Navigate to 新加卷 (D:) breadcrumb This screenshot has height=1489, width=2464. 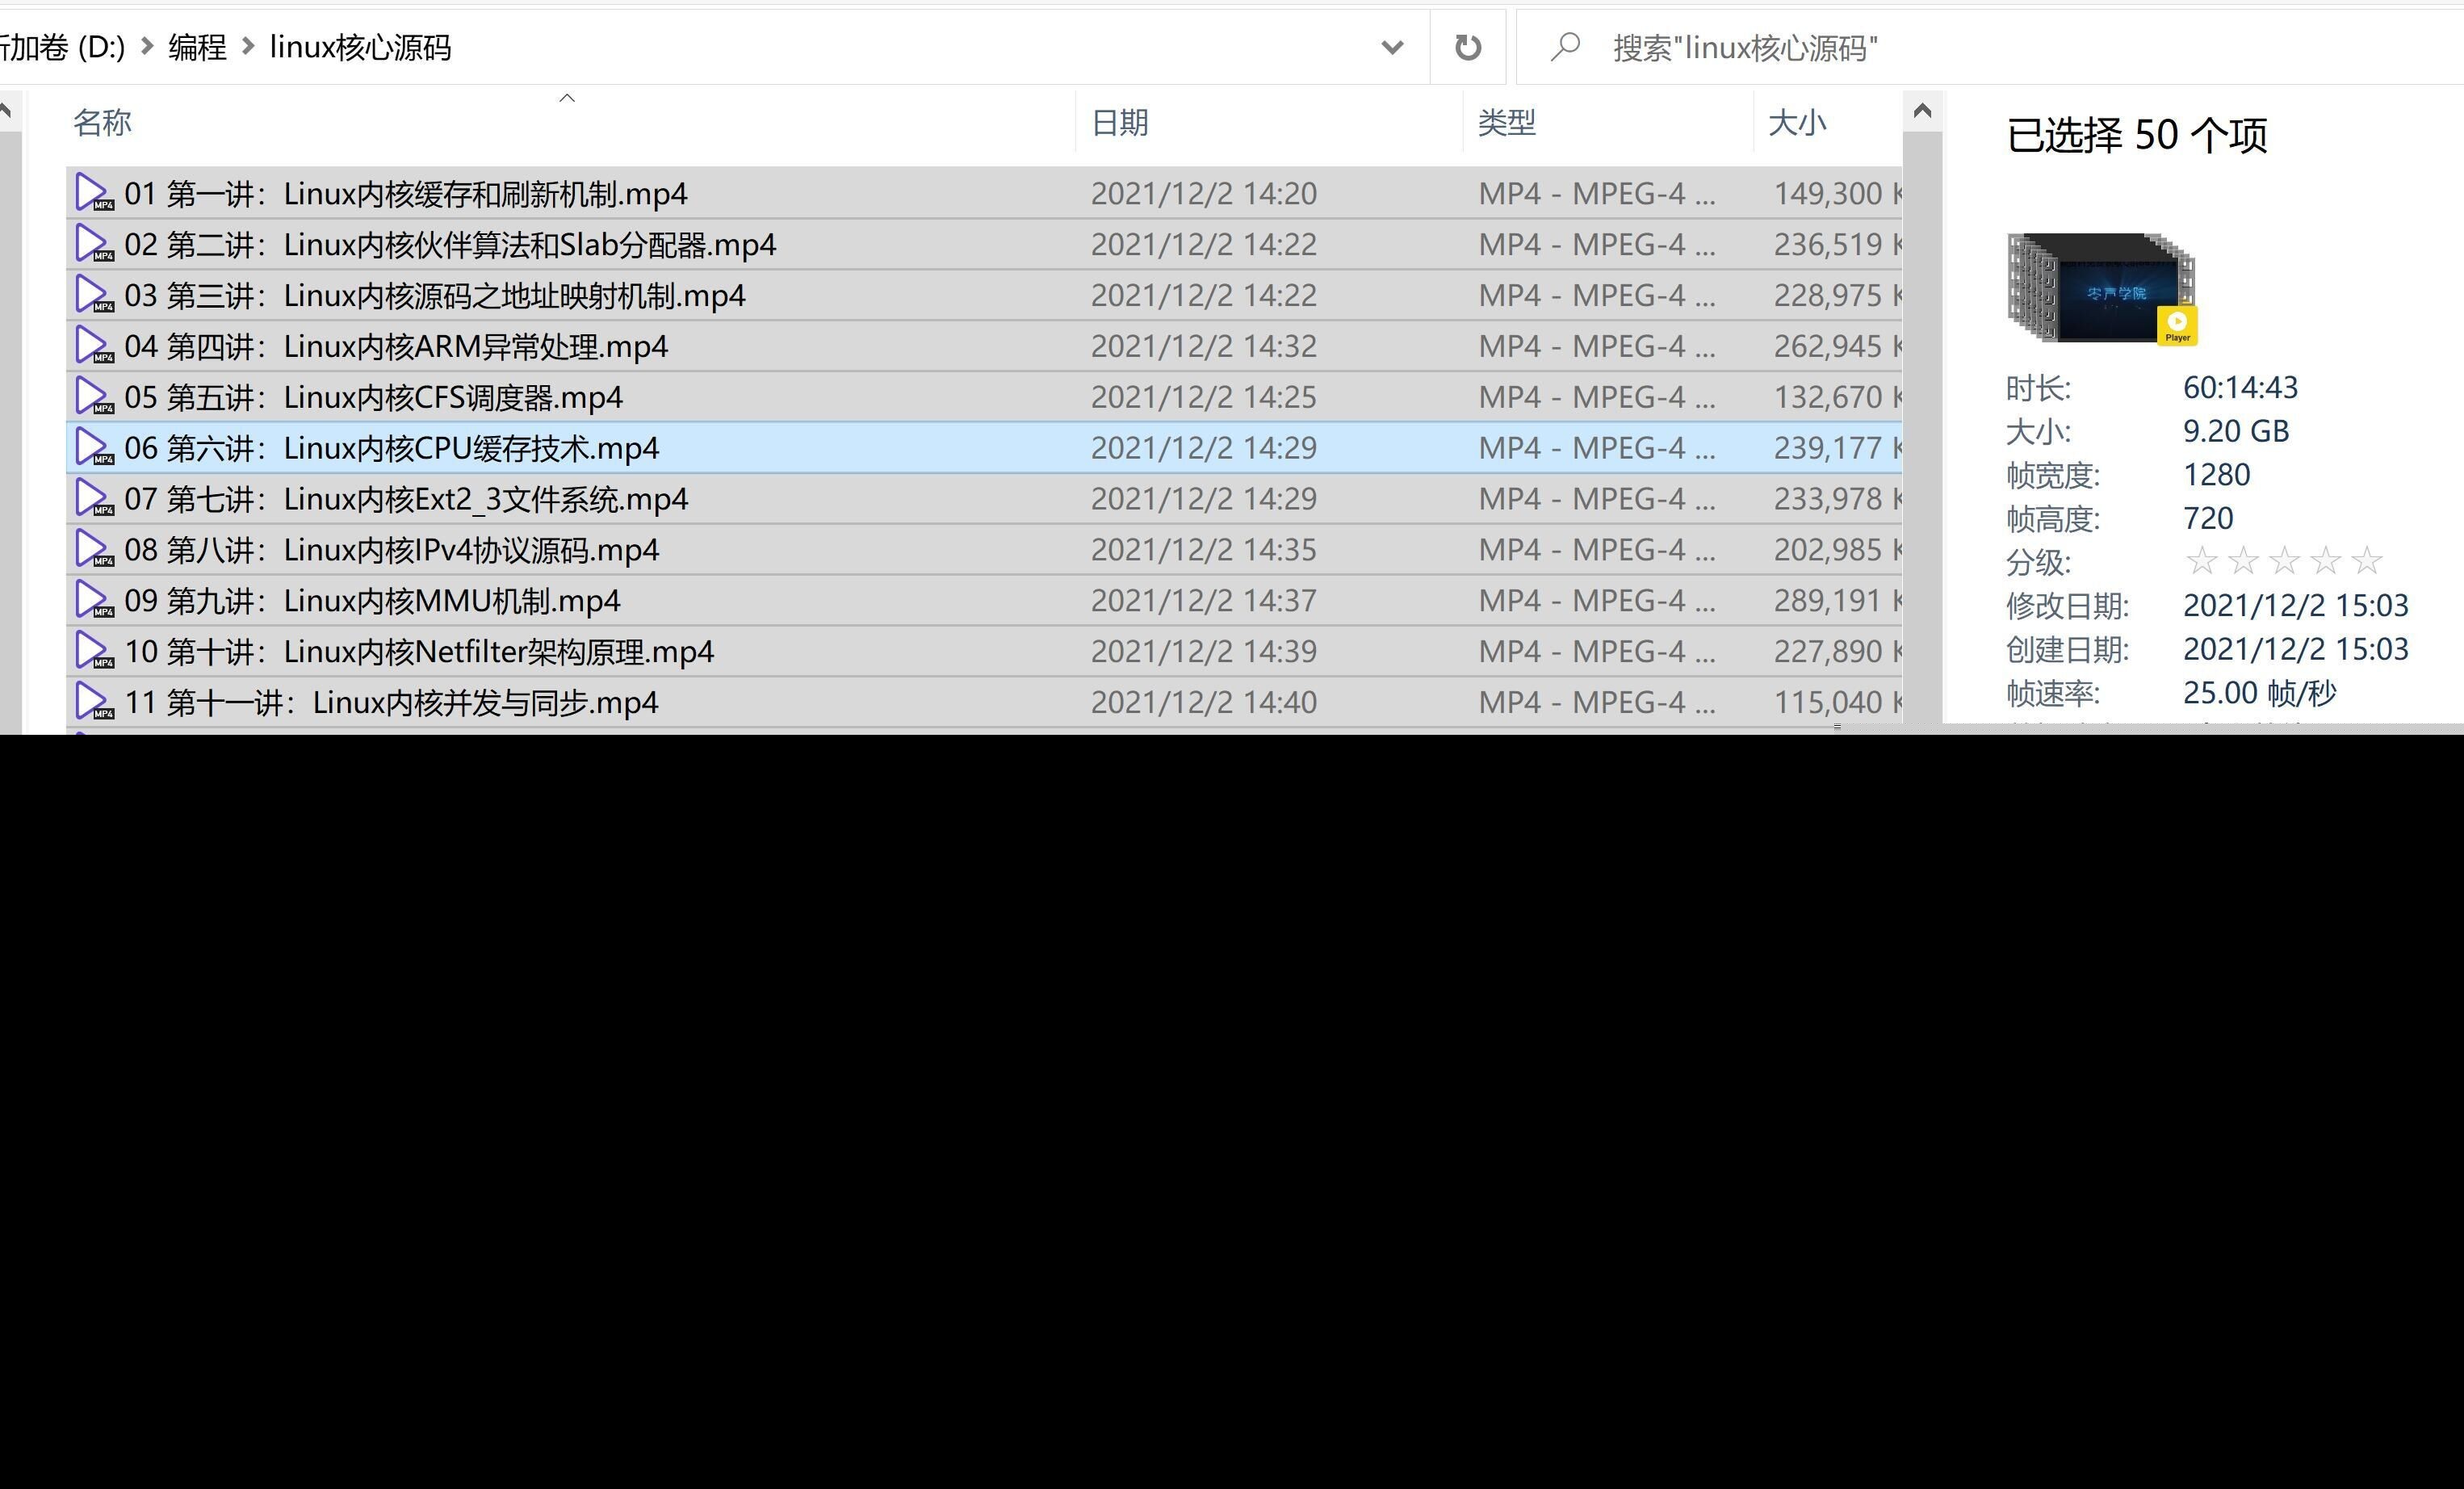pyautogui.click(x=62, y=47)
